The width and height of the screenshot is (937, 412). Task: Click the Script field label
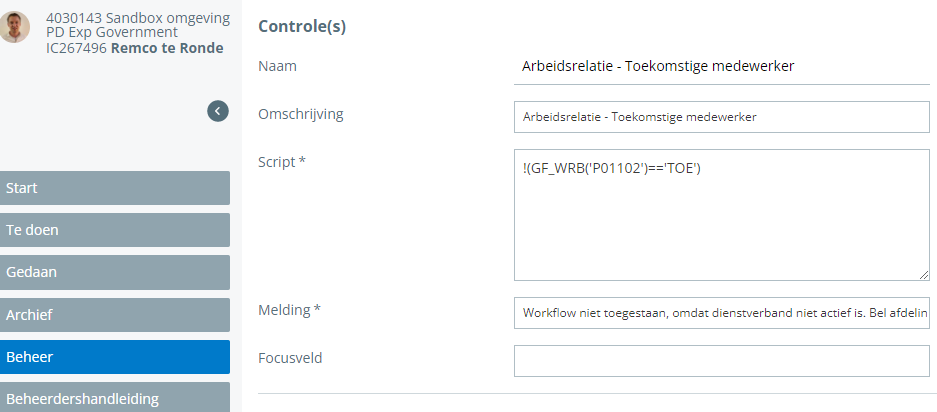281,161
